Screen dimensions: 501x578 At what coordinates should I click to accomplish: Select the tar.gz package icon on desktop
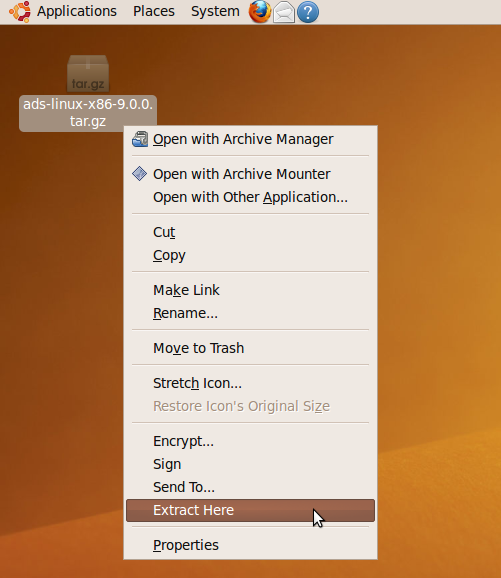pos(88,74)
